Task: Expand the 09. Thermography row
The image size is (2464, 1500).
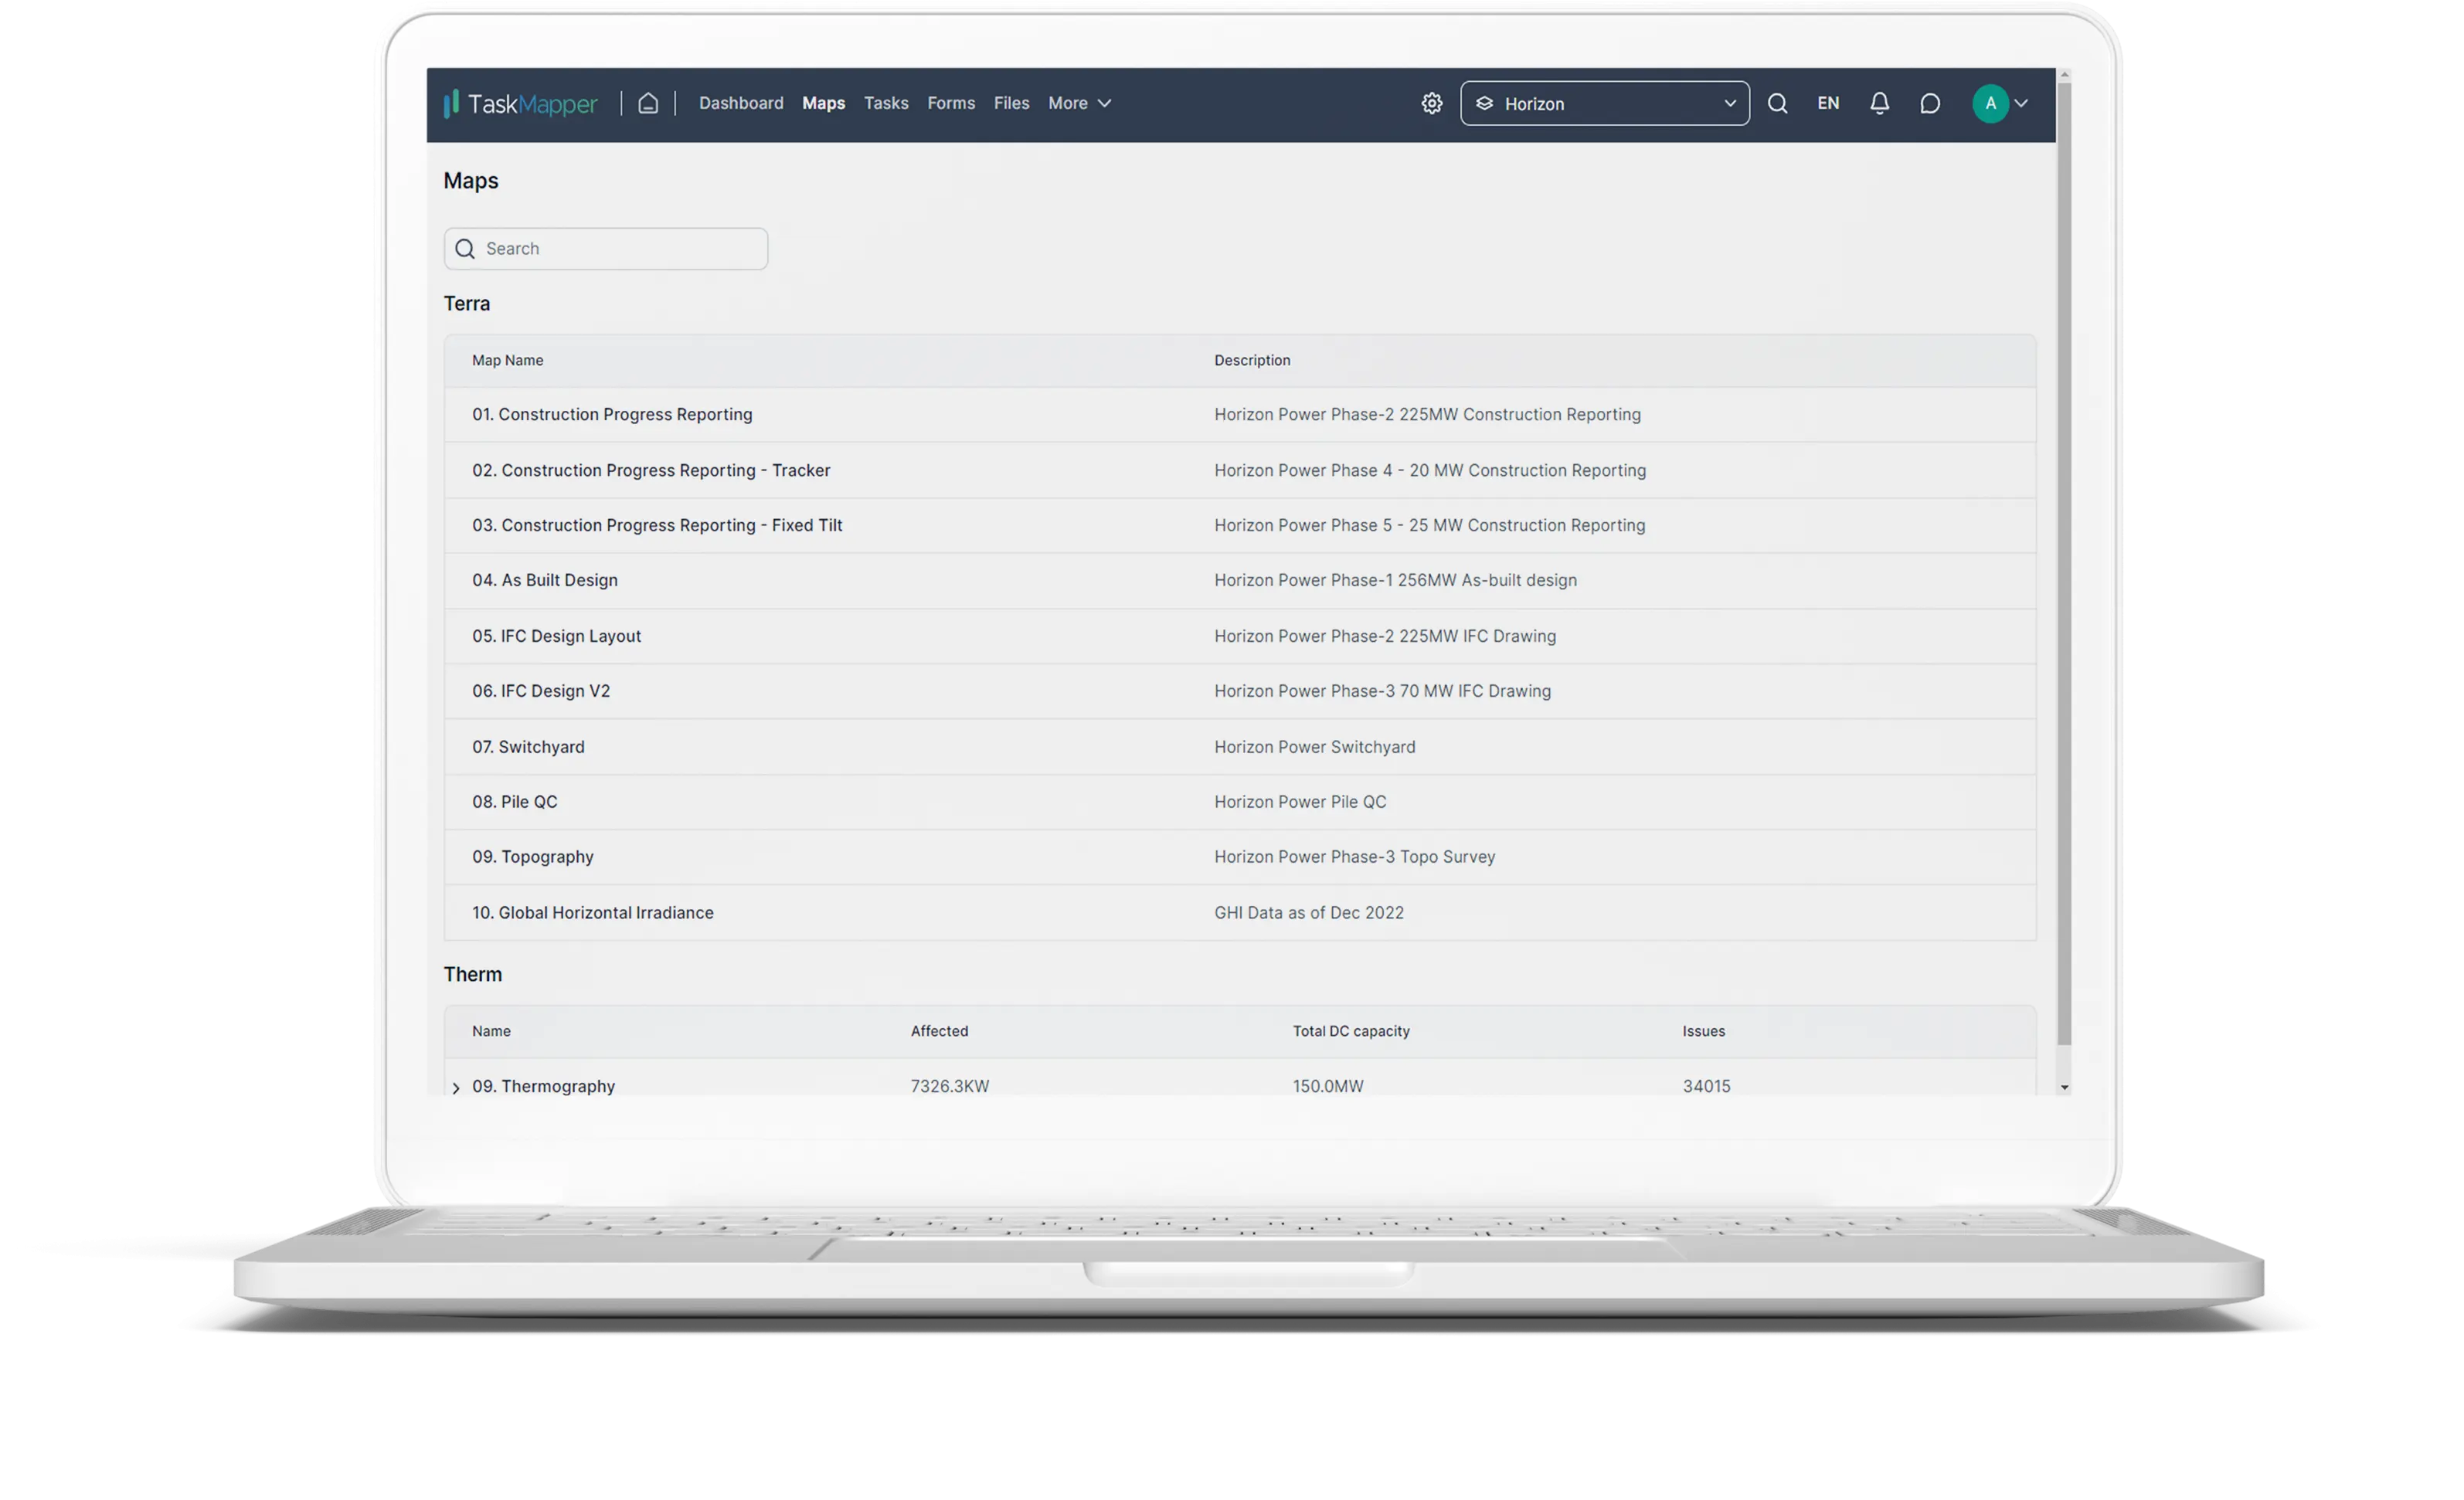Action: pos(456,1087)
